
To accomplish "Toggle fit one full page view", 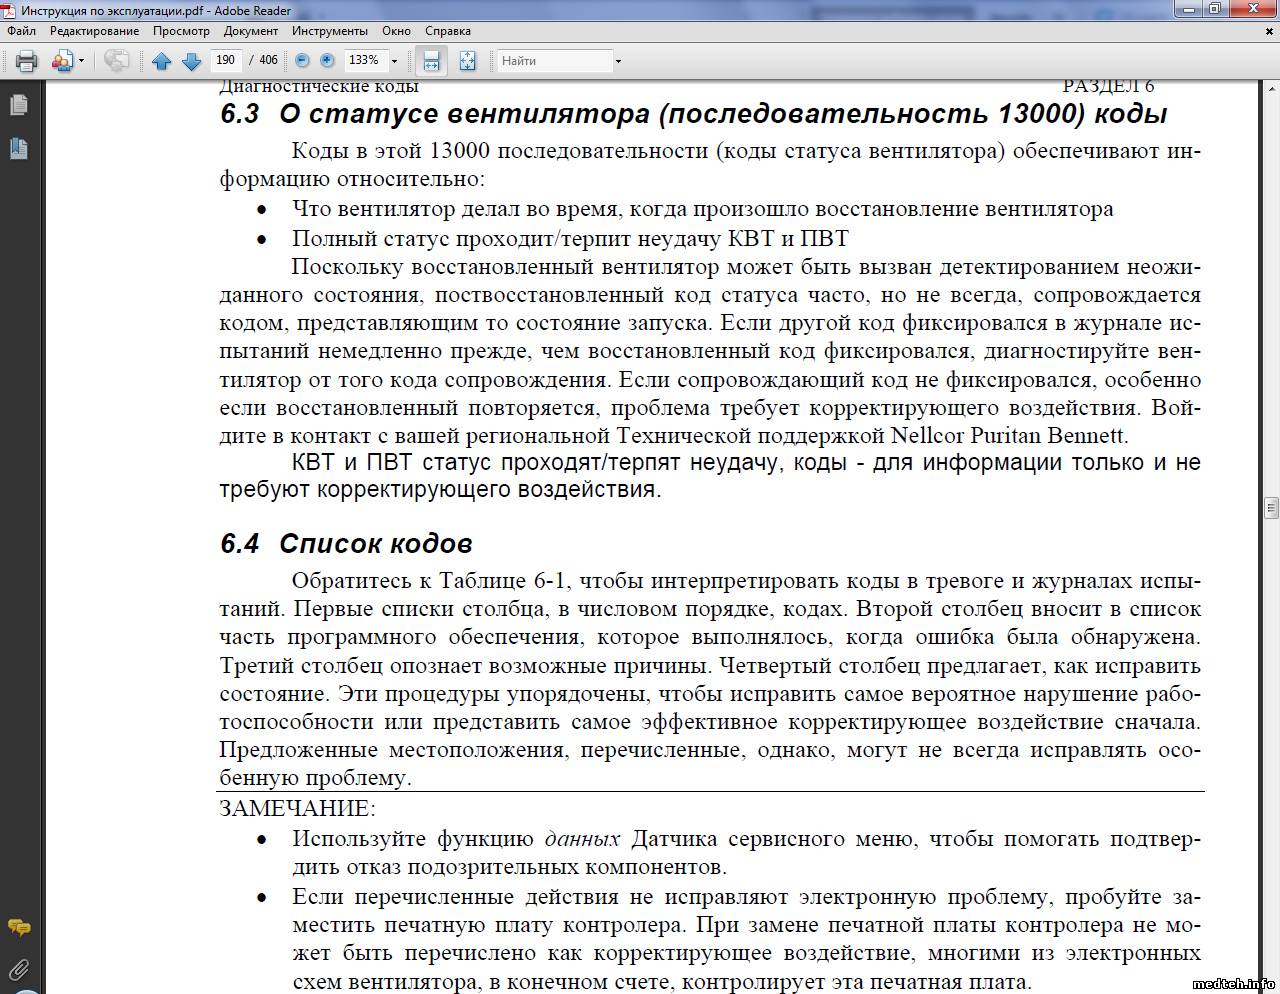I will point(467,61).
